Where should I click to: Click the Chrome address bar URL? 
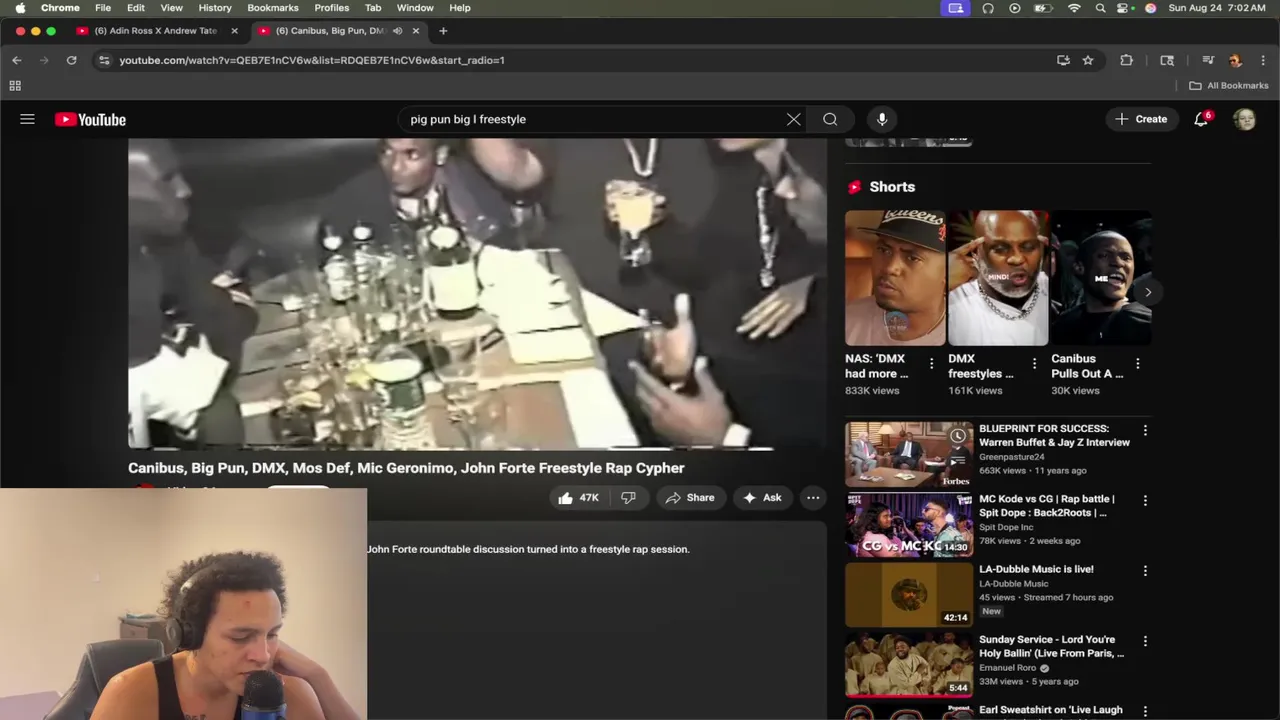(x=312, y=60)
